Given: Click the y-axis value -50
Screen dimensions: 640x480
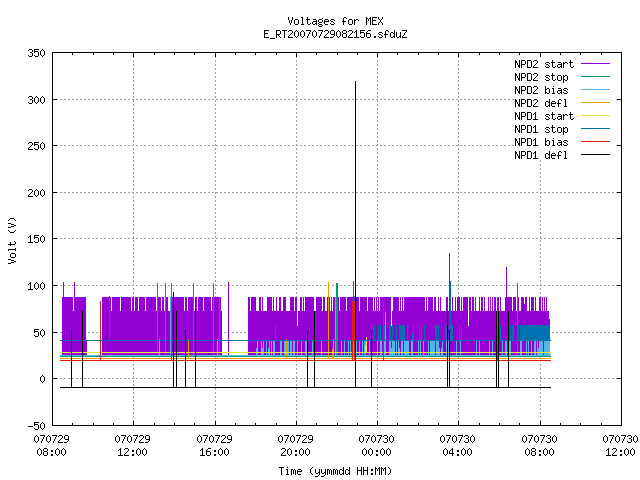Looking at the screenshot, I should 36,426.
